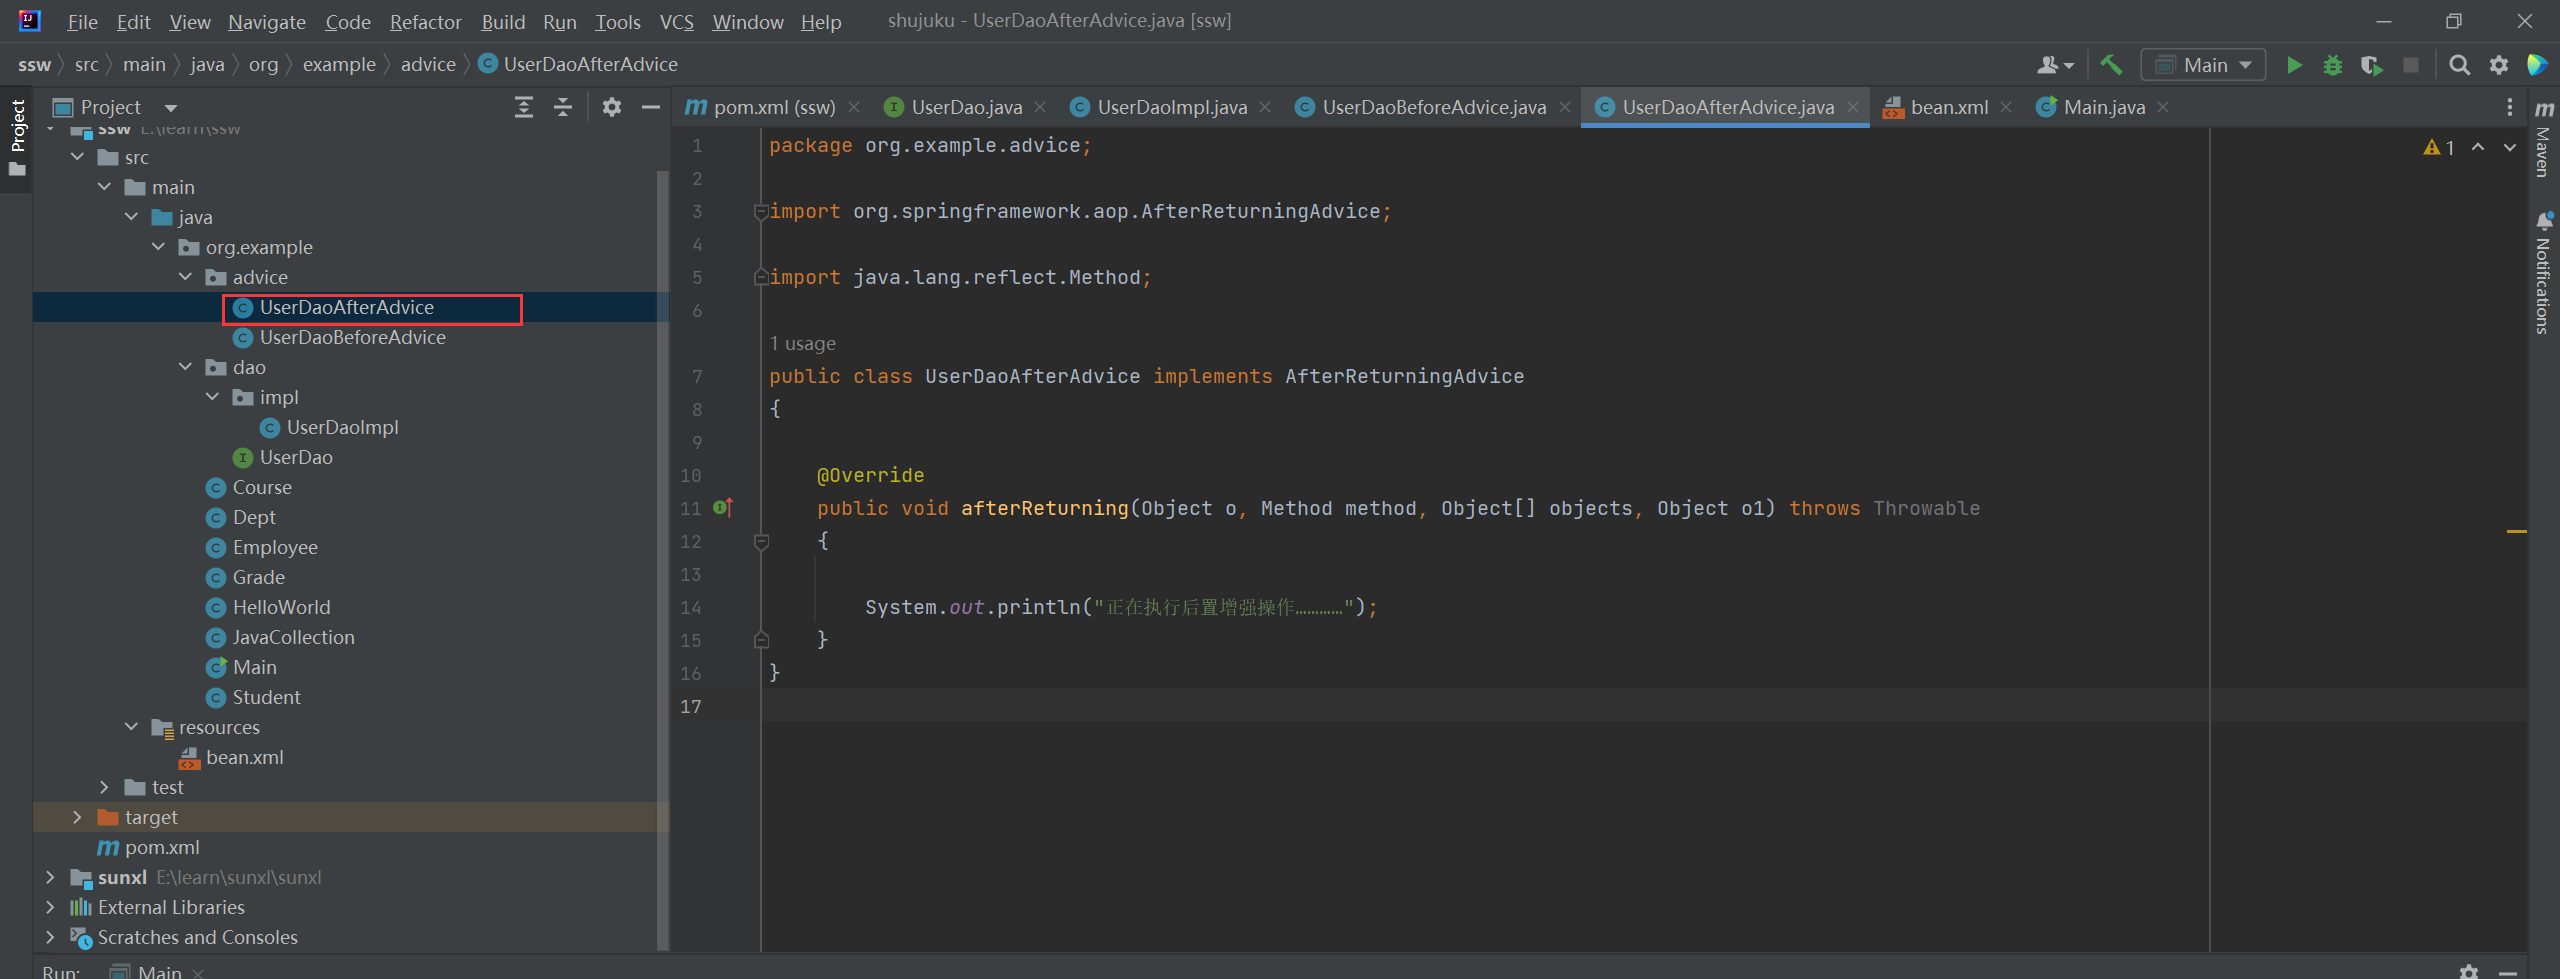Expand the test folder
2560x979 pixels.
pos(105,787)
